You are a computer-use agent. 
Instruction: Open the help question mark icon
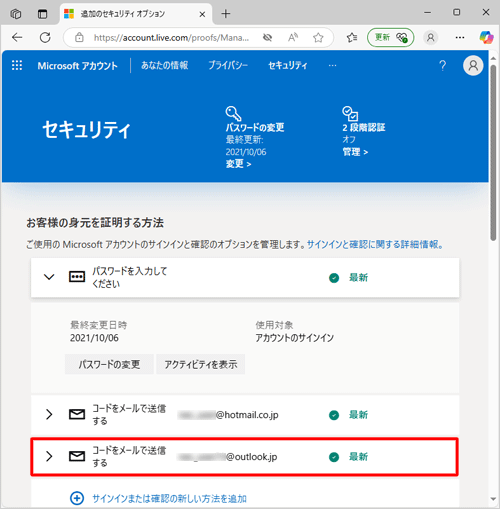pyautogui.click(x=442, y=65)
